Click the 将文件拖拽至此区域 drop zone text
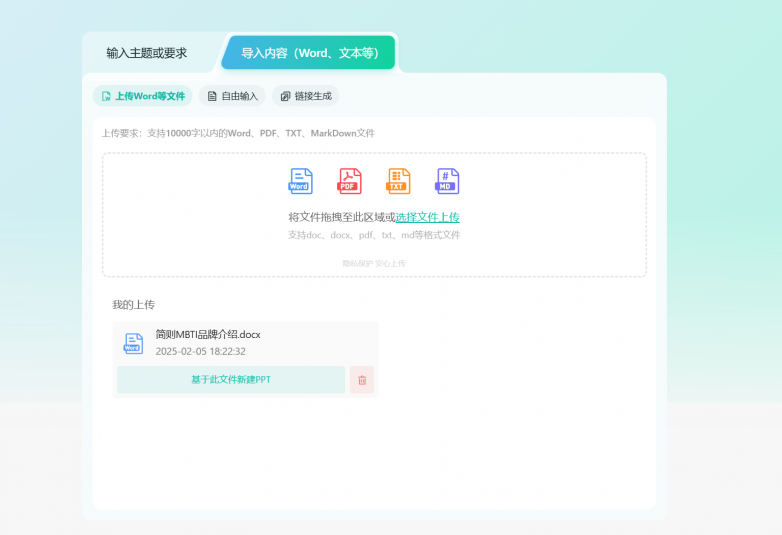 pyautogui.click(x=341, y=217)
